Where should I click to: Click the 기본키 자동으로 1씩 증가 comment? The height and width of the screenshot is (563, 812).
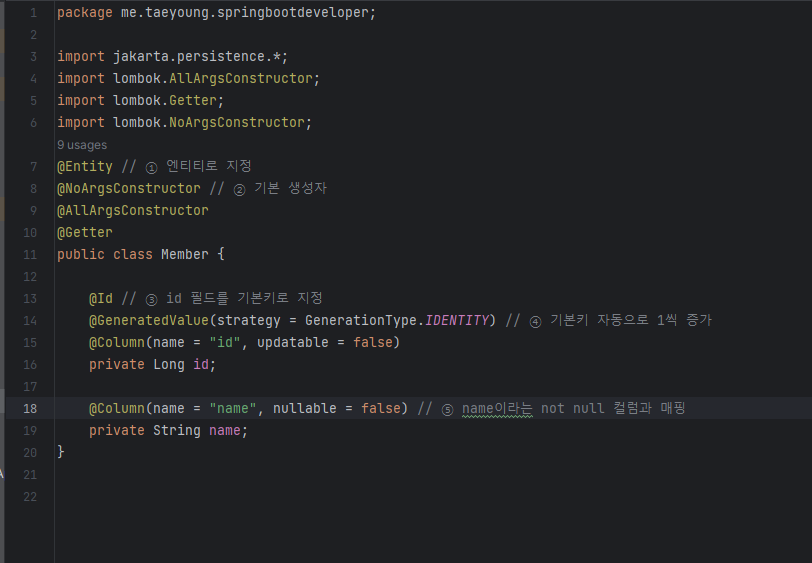(631, 320)
